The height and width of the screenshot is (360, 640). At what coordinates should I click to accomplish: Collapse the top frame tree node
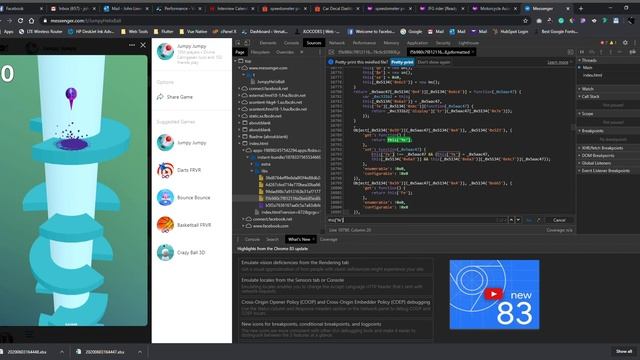(x=236, y=61)
